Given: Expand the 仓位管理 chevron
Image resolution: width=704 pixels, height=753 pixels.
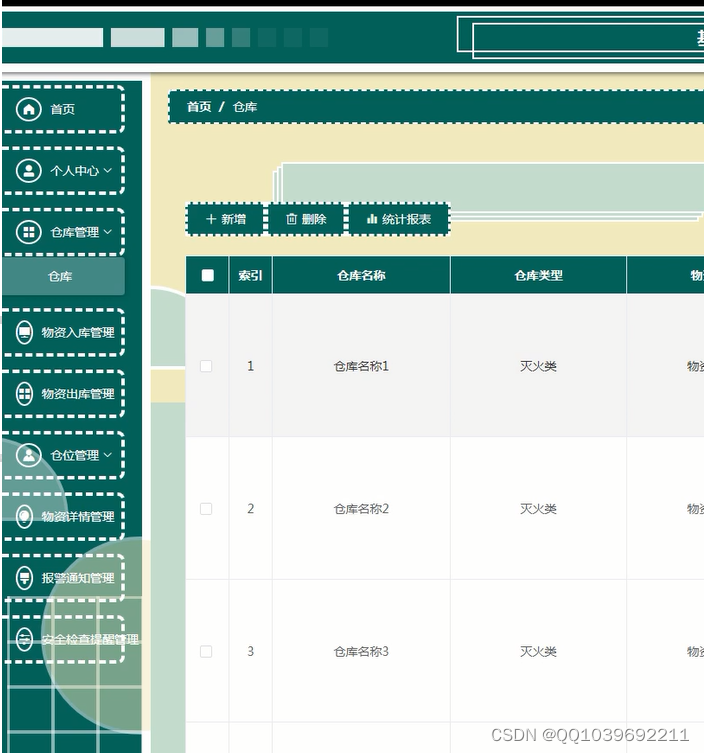Looking at the screenshot, I should (108, 455).
